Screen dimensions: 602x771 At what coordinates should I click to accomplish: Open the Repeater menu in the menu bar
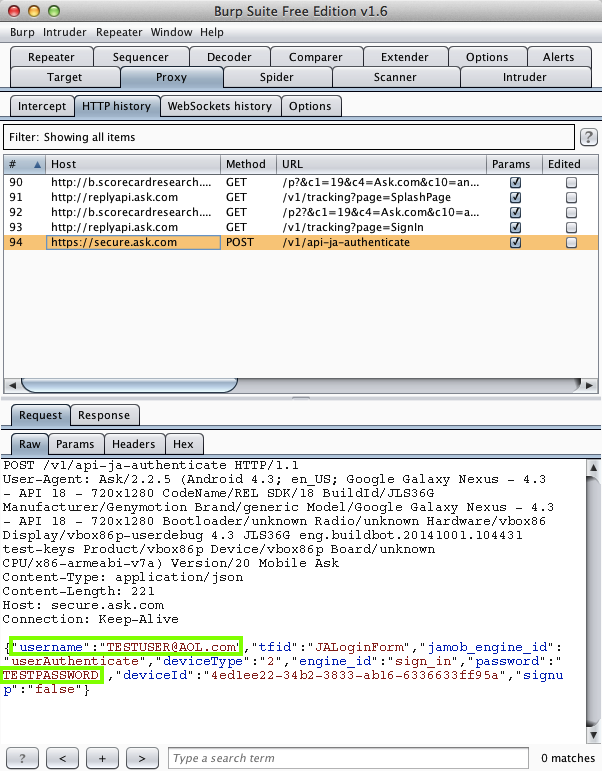(x=119, y=32)
